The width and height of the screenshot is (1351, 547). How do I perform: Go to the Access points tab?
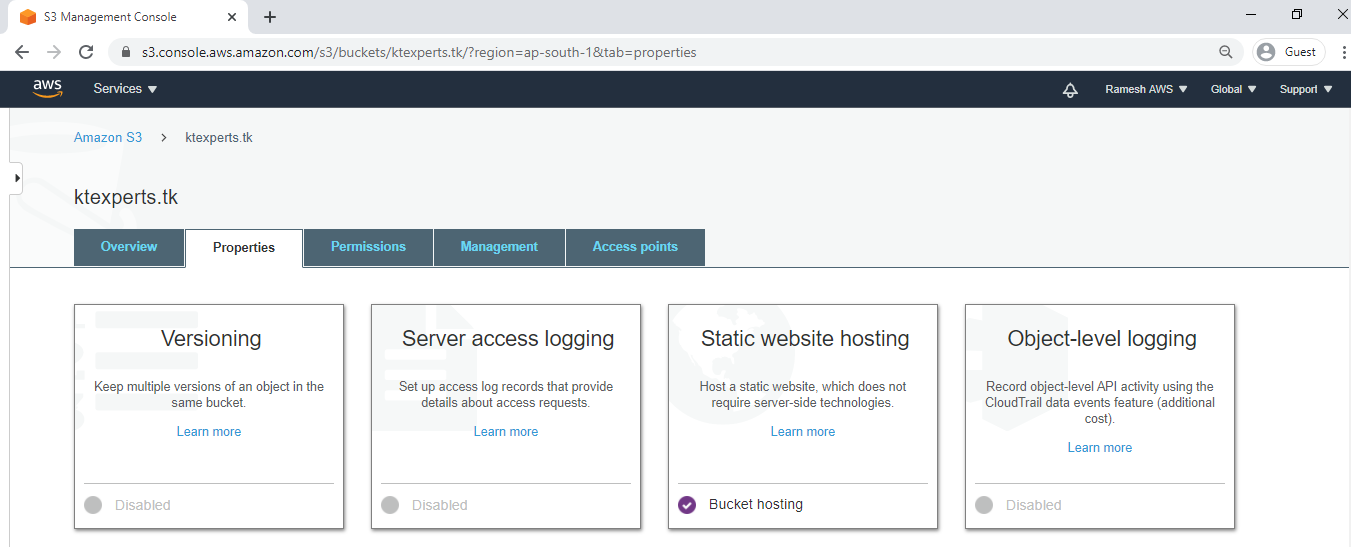coord(635,247)
